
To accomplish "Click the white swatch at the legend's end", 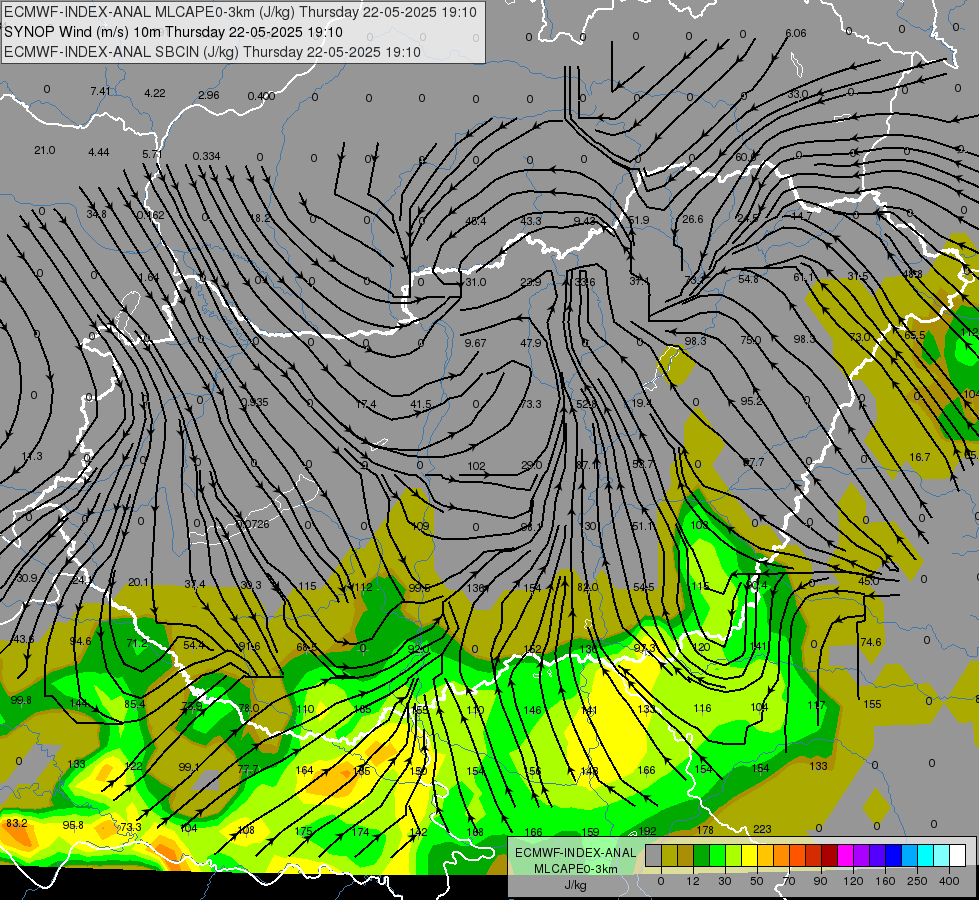I will click(x=957, y=855).
